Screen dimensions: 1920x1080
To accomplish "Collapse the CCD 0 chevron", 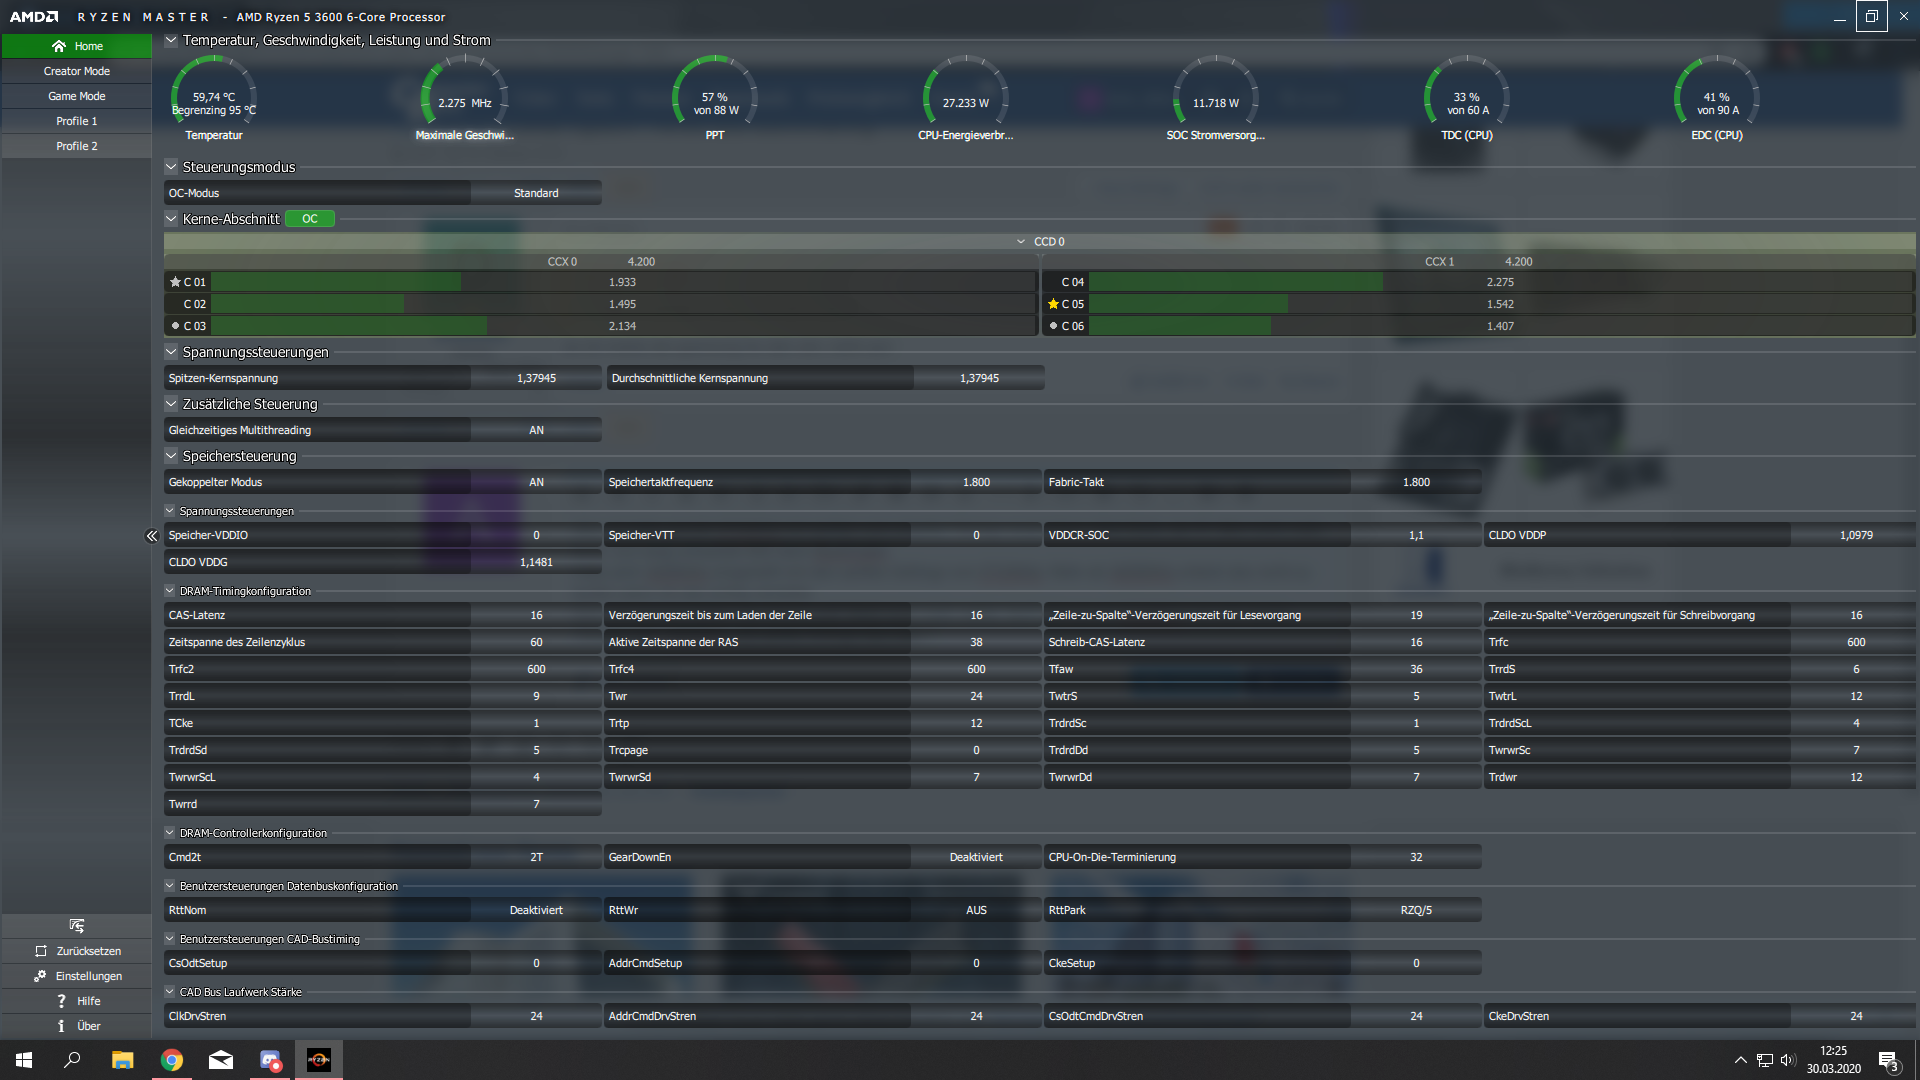I will pos(1020,242).
